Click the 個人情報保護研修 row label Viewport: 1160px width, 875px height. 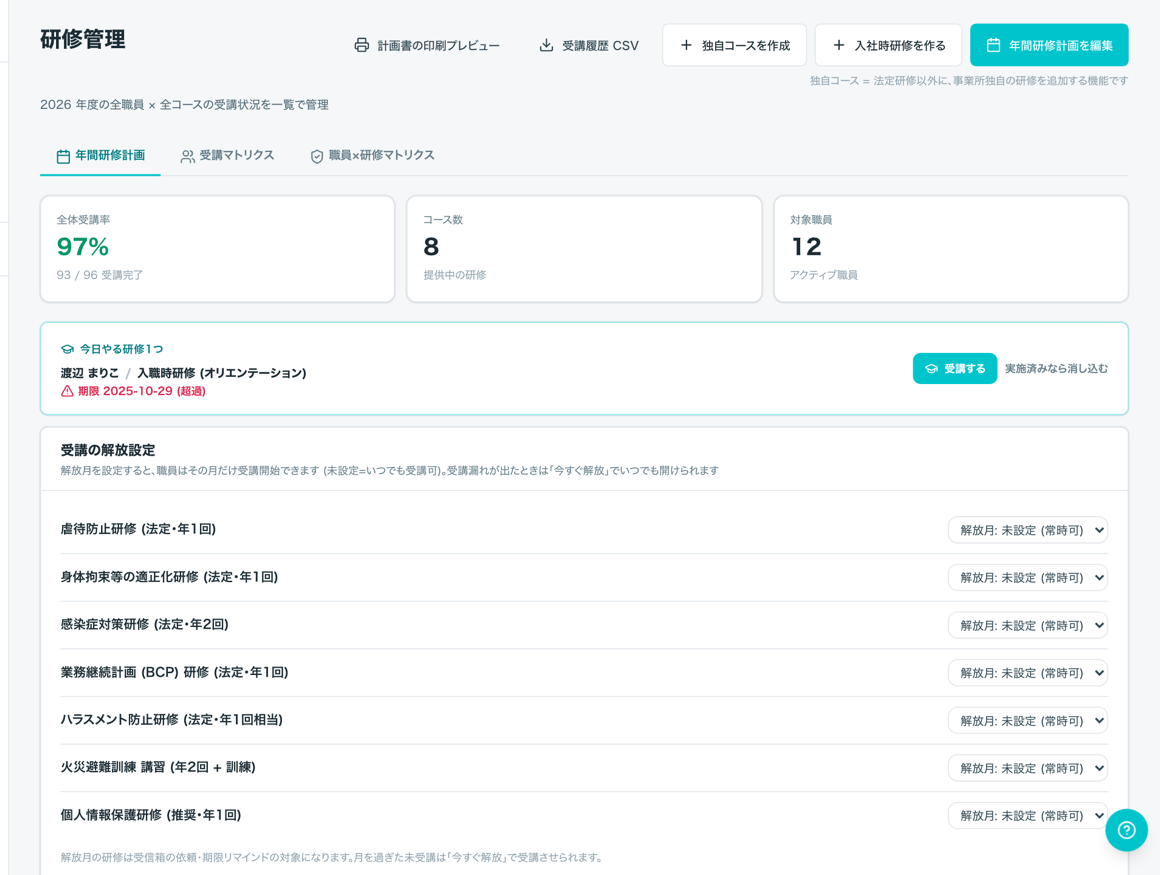pos(151,815)
